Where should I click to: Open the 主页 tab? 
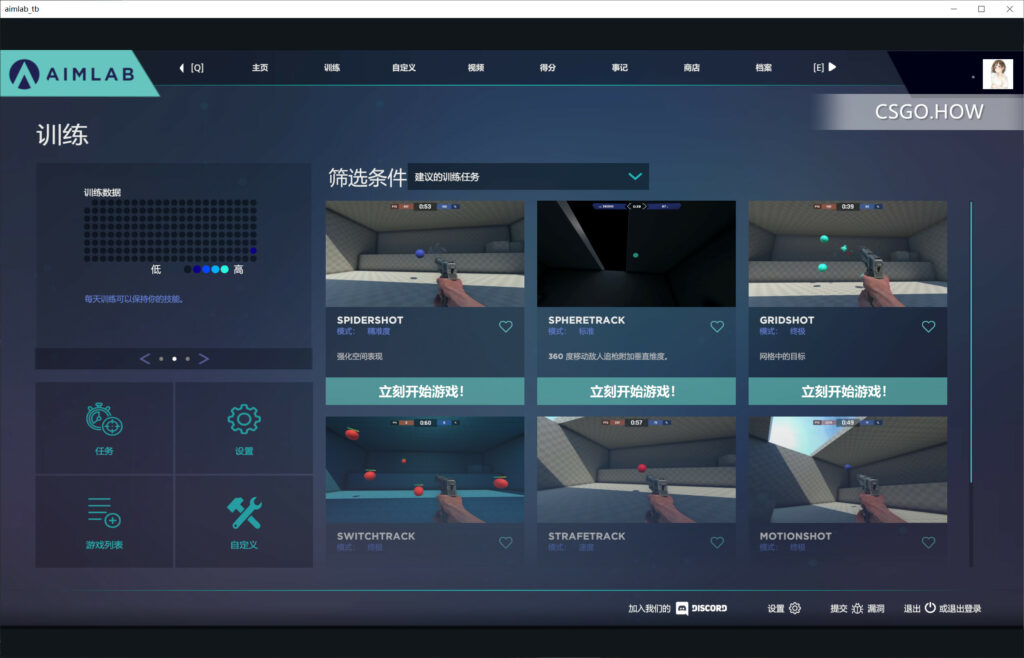tap(260, 68)
